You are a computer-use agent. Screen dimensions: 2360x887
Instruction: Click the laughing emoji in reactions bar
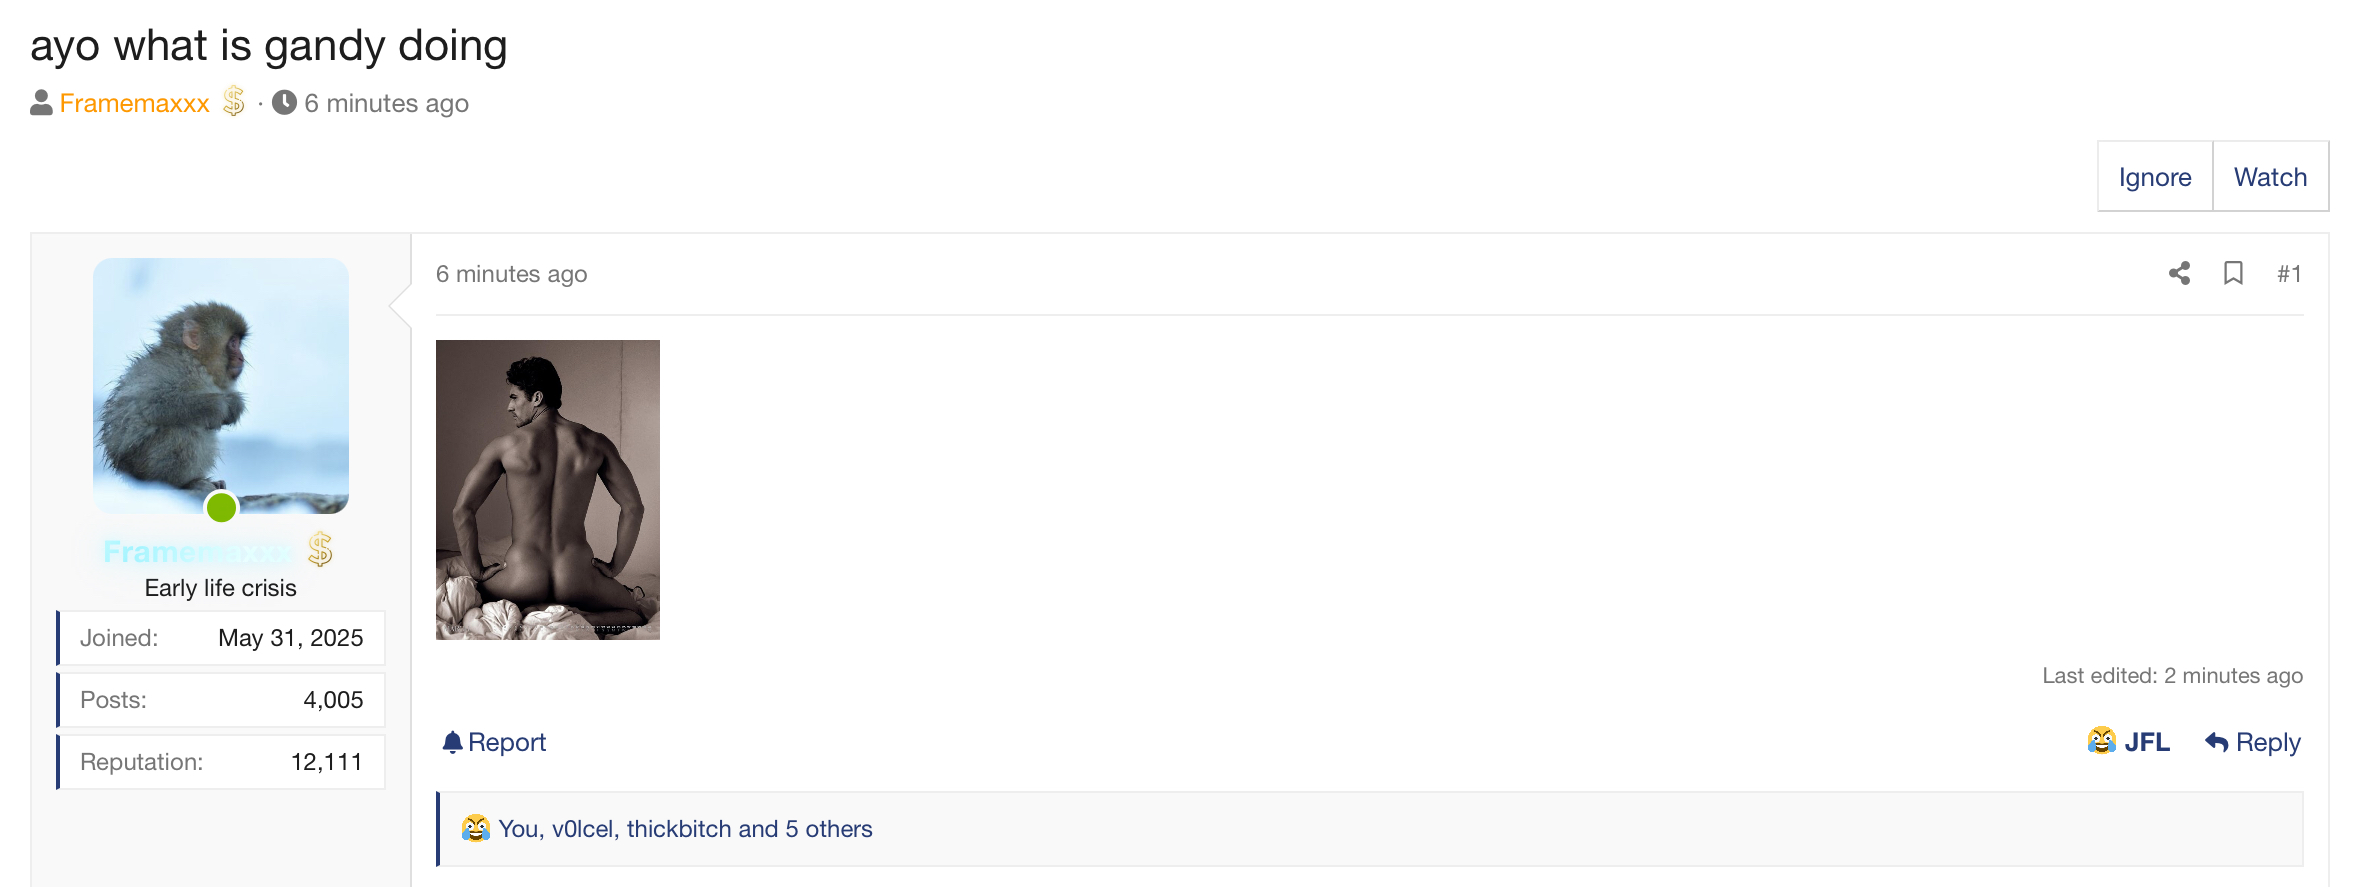[476, 828]
